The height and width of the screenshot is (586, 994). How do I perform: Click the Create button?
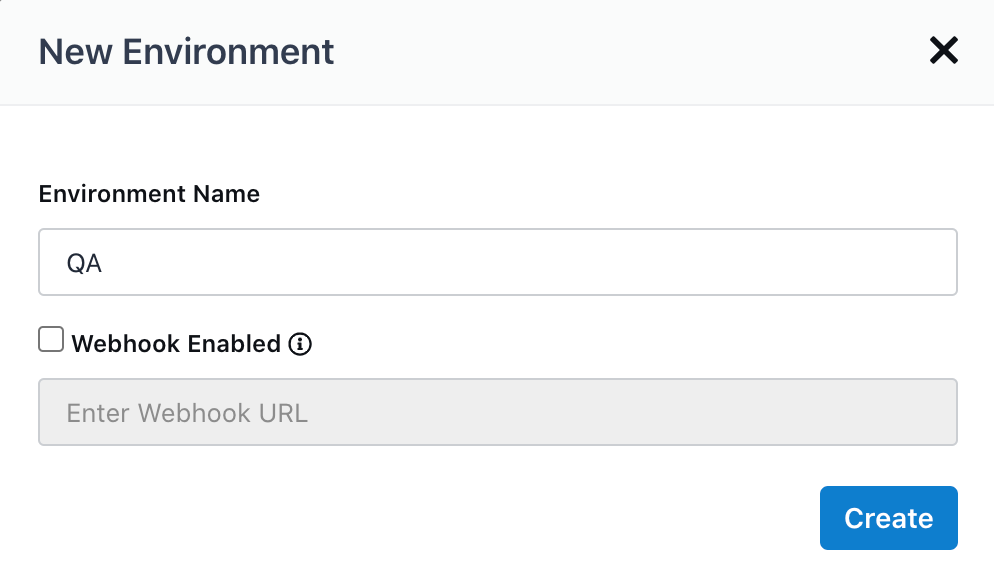click(888, 518)
